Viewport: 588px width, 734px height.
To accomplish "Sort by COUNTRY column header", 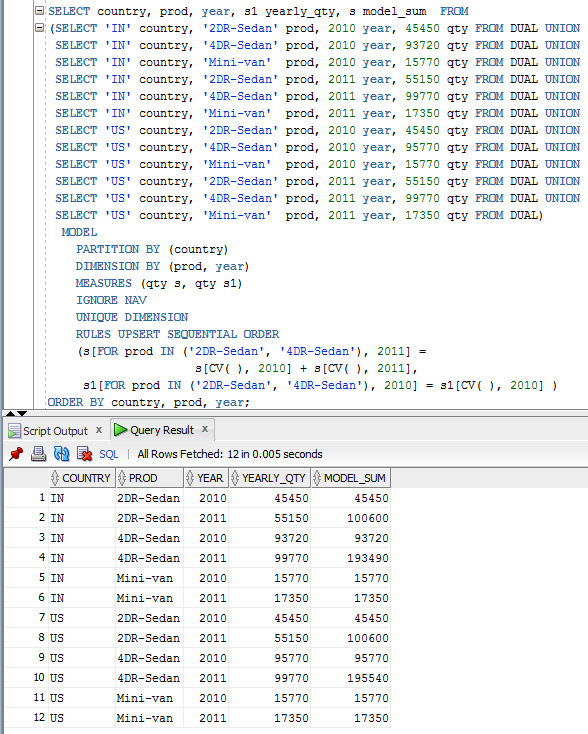I will tap(82, 478).
